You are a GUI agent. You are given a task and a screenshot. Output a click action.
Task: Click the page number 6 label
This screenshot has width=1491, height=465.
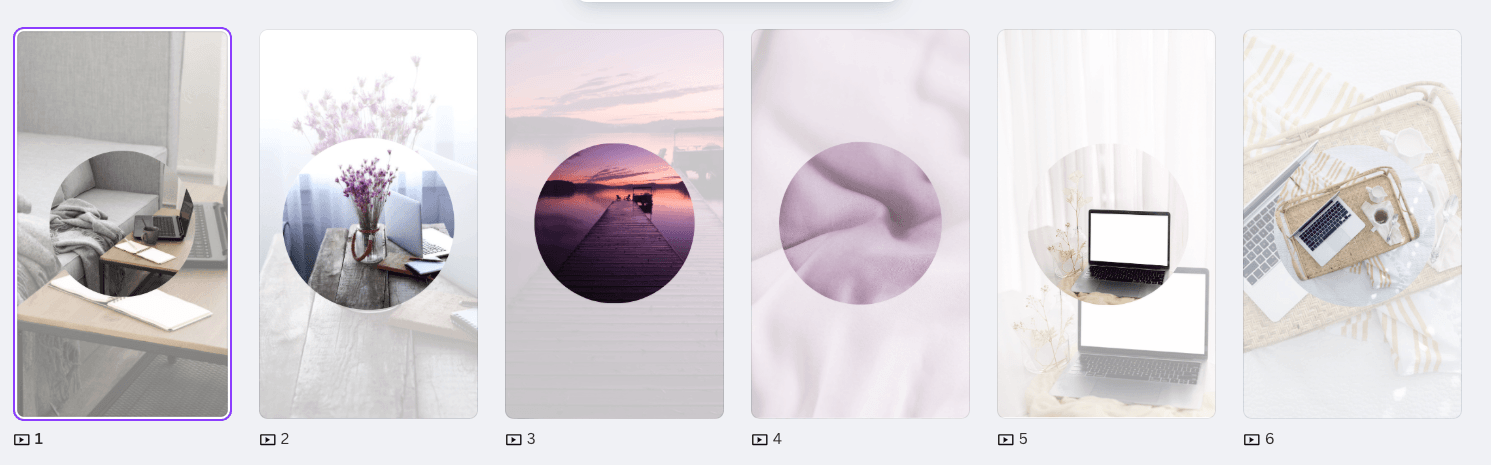pyautogui.click(x=1269, y=439)
